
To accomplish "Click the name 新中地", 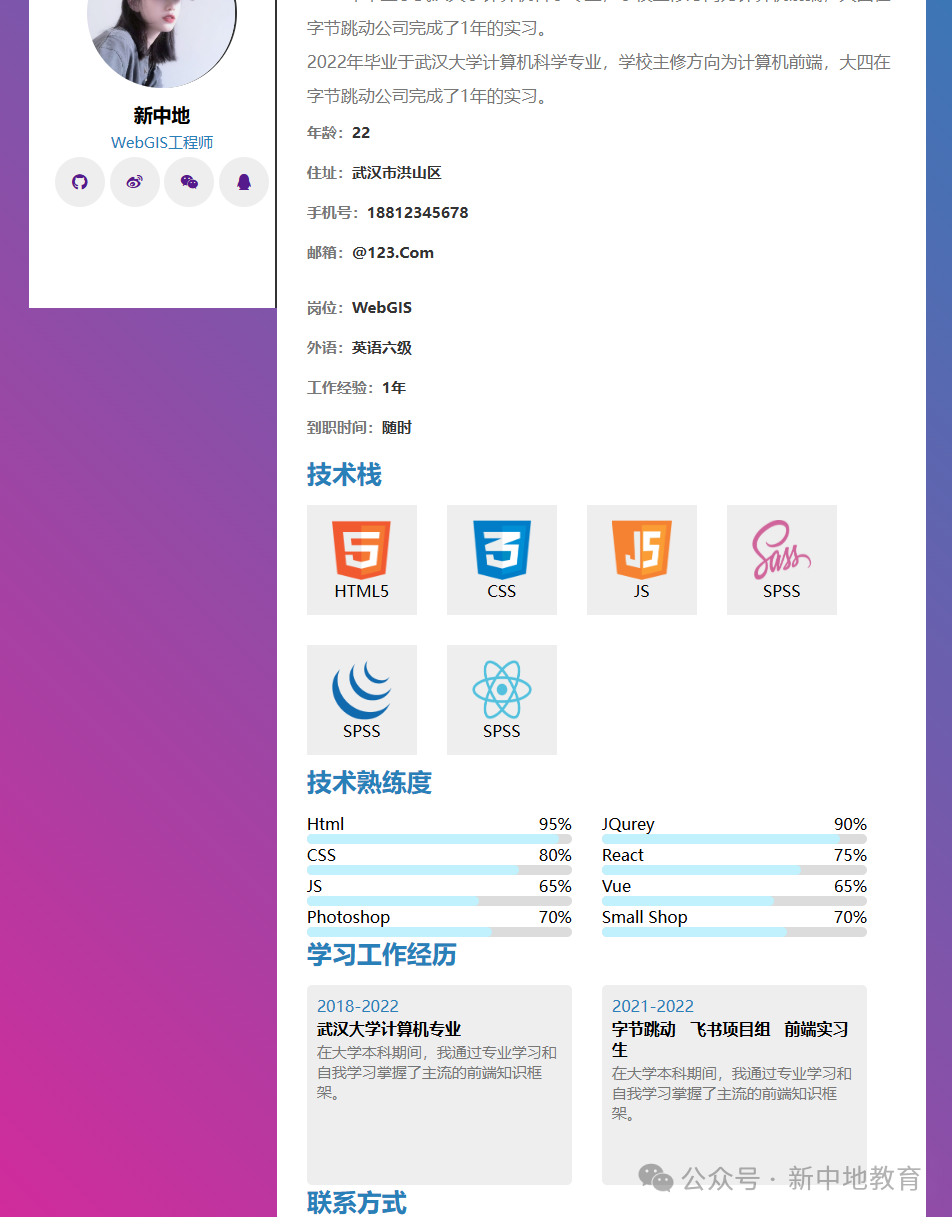I will point(161,115).
